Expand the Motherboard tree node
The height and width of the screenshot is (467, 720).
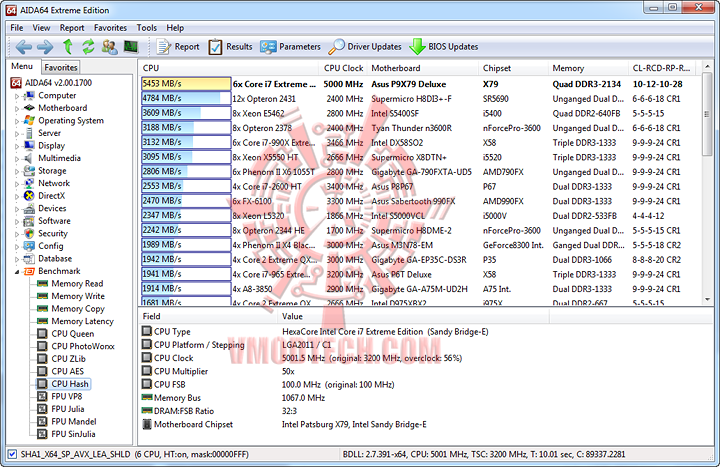click(x=17, y=108)
